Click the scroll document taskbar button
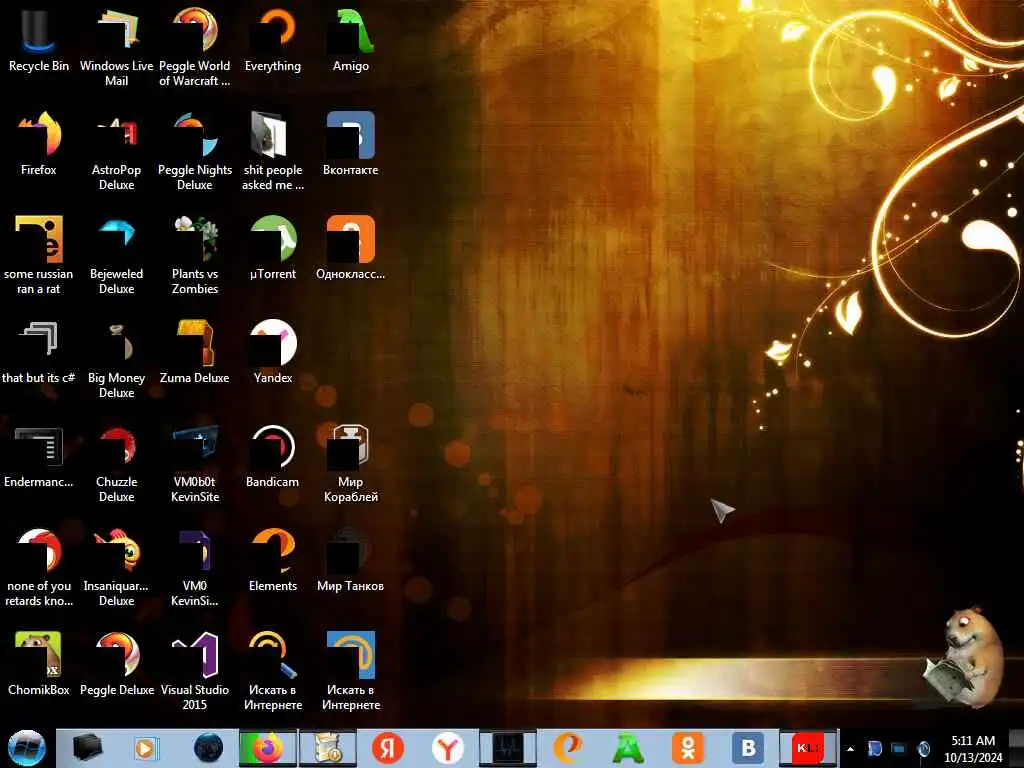Screen dimensions: 1024x768 [328, 748]
